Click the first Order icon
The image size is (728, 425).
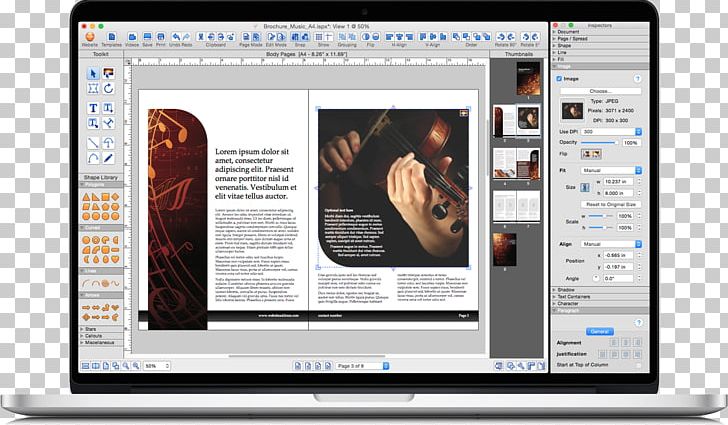pyautogui.click(x=456, y=37)
